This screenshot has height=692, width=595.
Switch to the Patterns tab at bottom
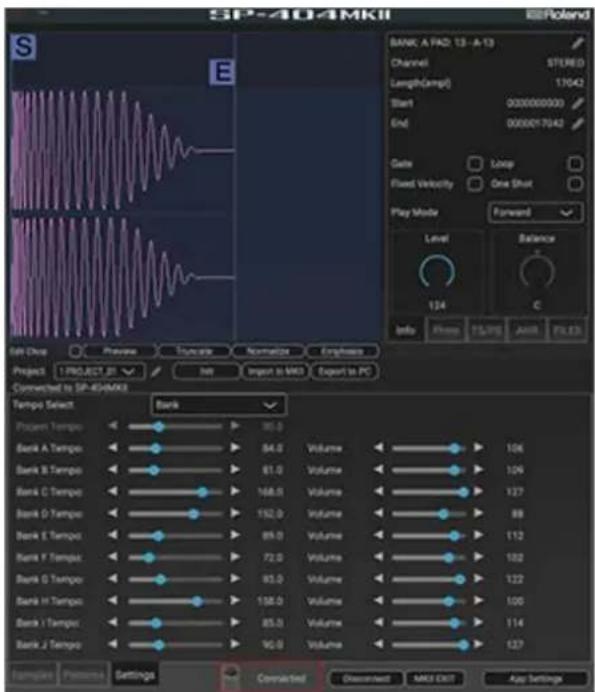[83, 675]
